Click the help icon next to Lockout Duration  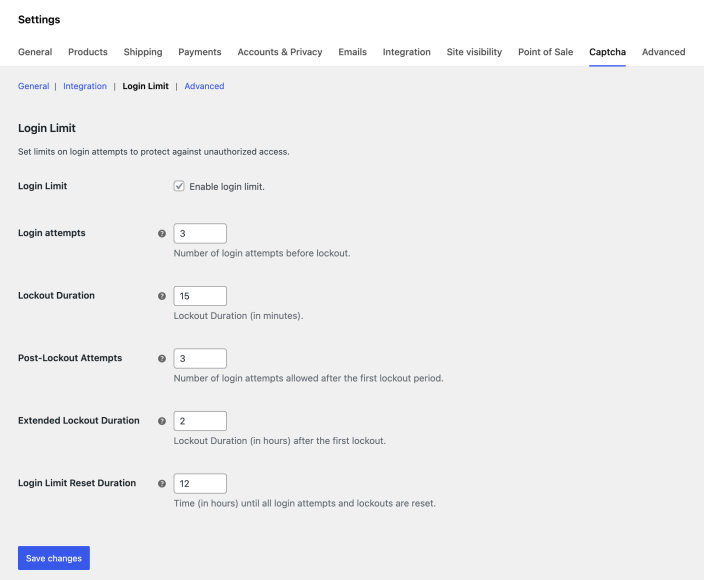[162, 296]
